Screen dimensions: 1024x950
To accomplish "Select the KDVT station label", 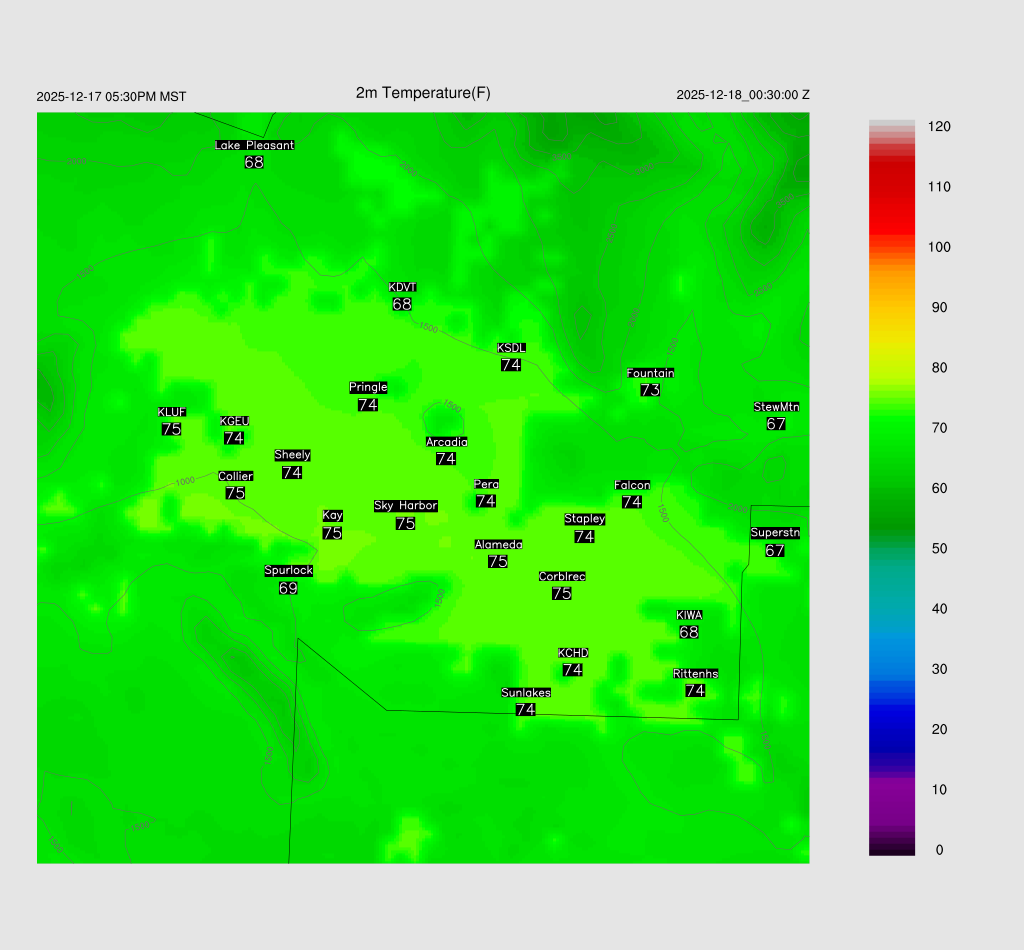I will [402, 287].
